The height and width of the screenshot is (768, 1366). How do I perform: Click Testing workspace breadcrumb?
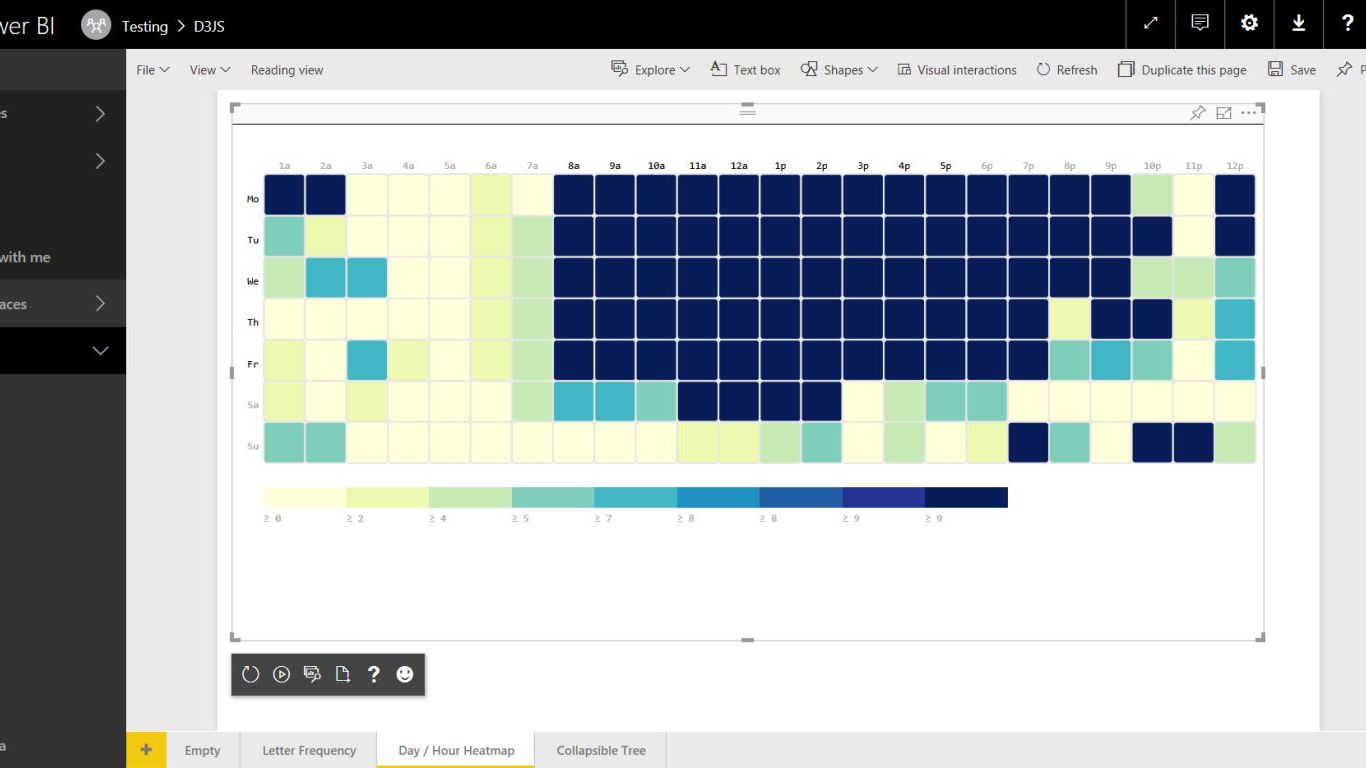pos(145,26)
